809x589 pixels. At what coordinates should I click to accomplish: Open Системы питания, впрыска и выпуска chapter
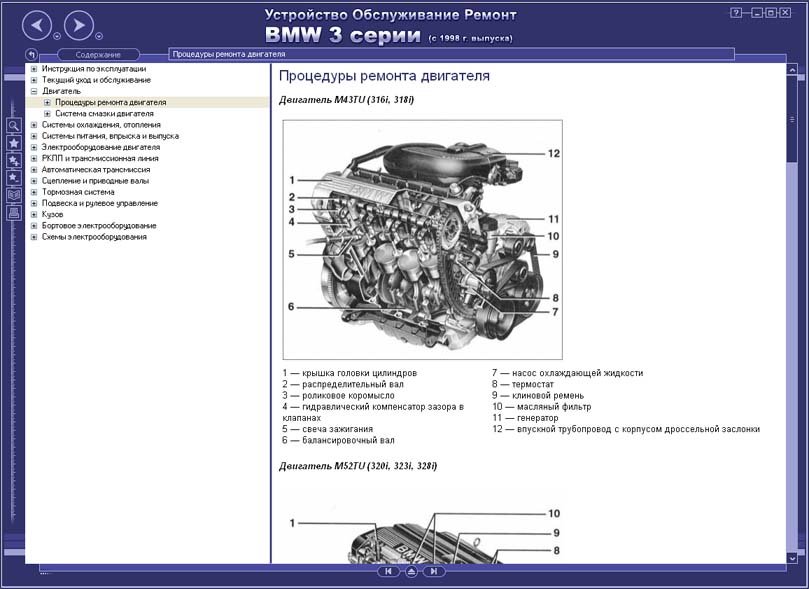(110, 136)
